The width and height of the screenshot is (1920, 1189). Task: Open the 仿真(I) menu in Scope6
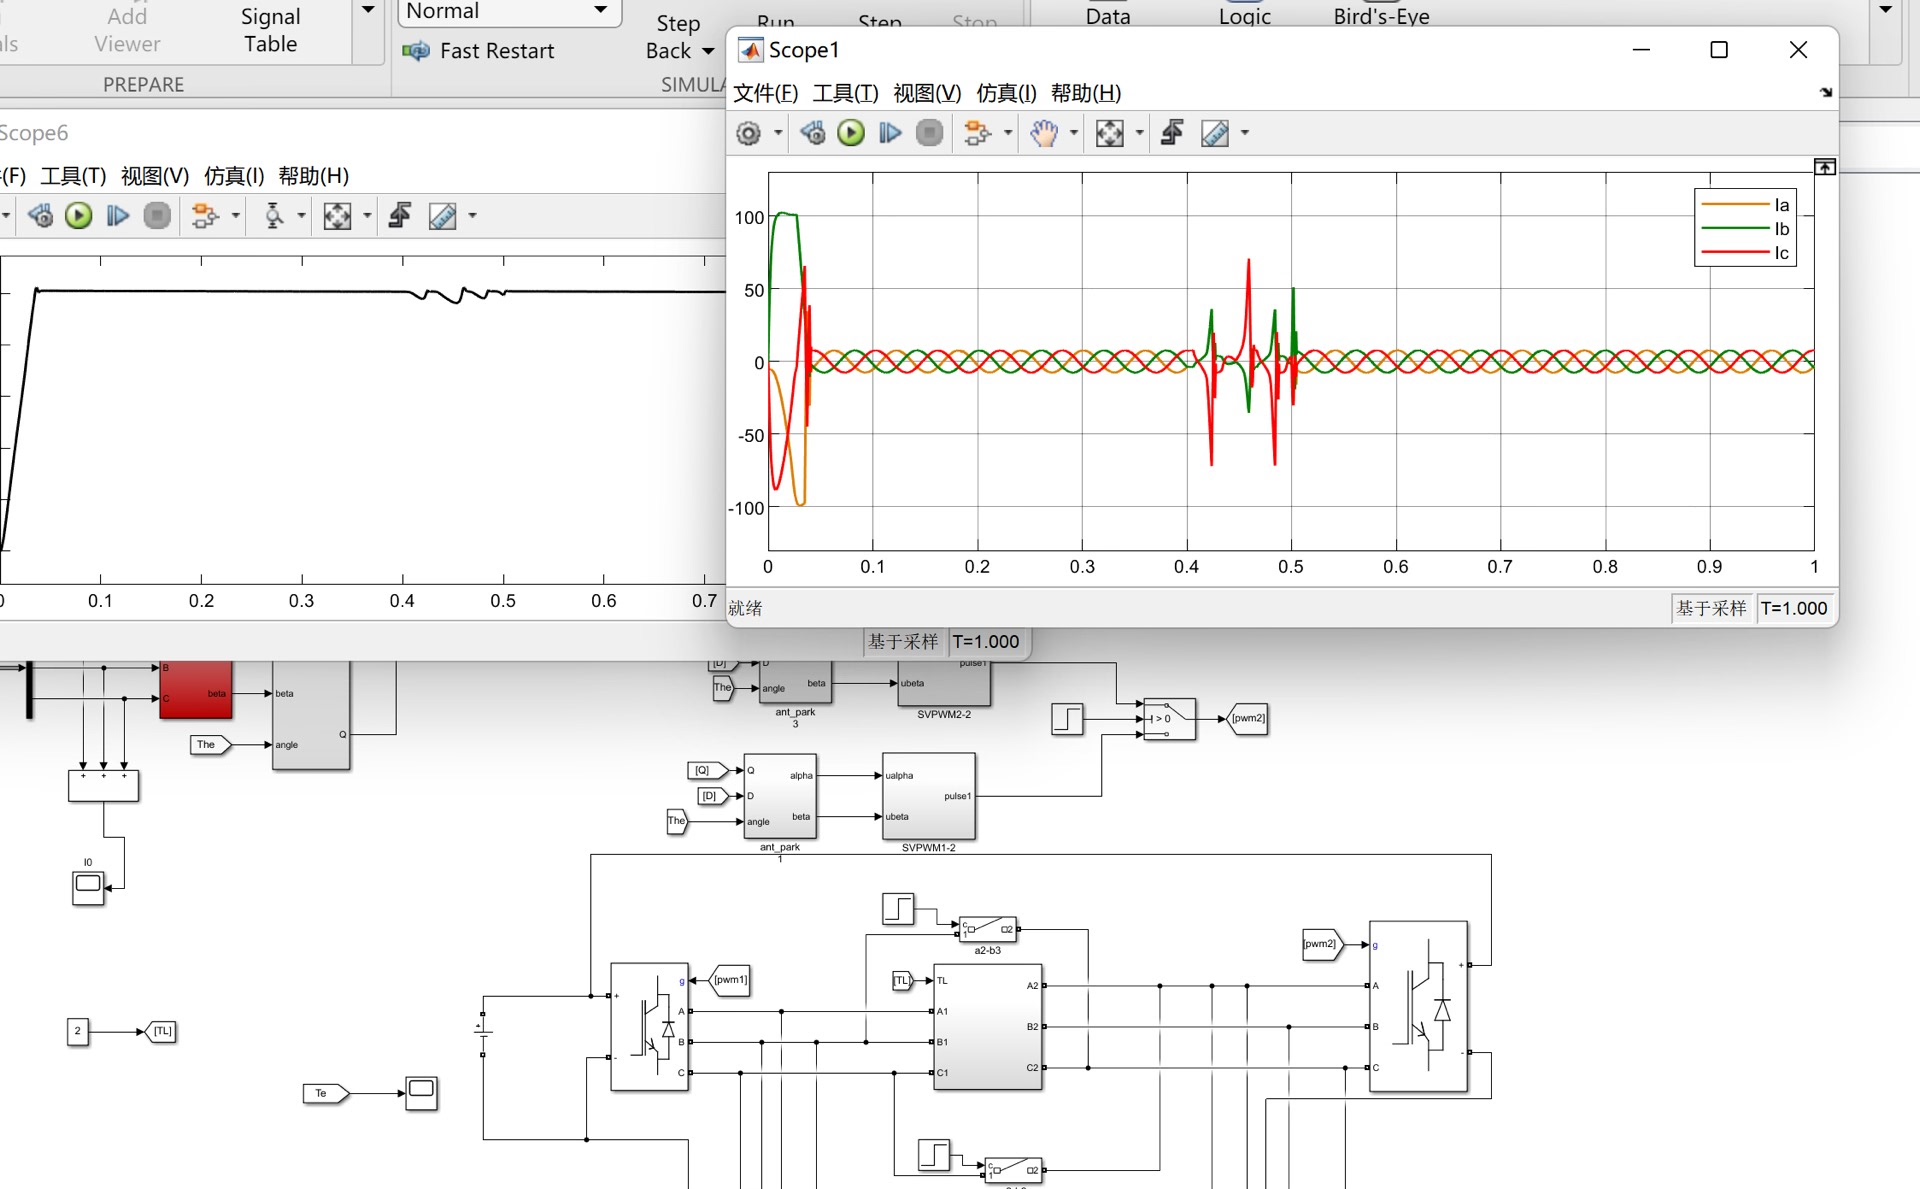(233, 176)
